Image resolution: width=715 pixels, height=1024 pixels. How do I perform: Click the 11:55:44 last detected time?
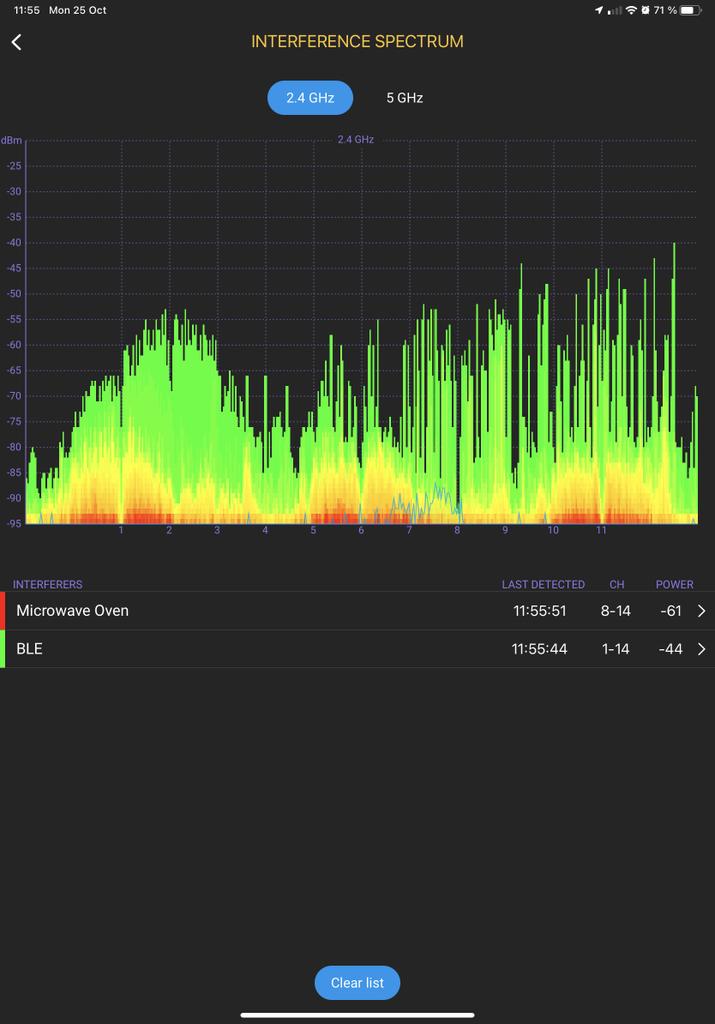[539, 649]
